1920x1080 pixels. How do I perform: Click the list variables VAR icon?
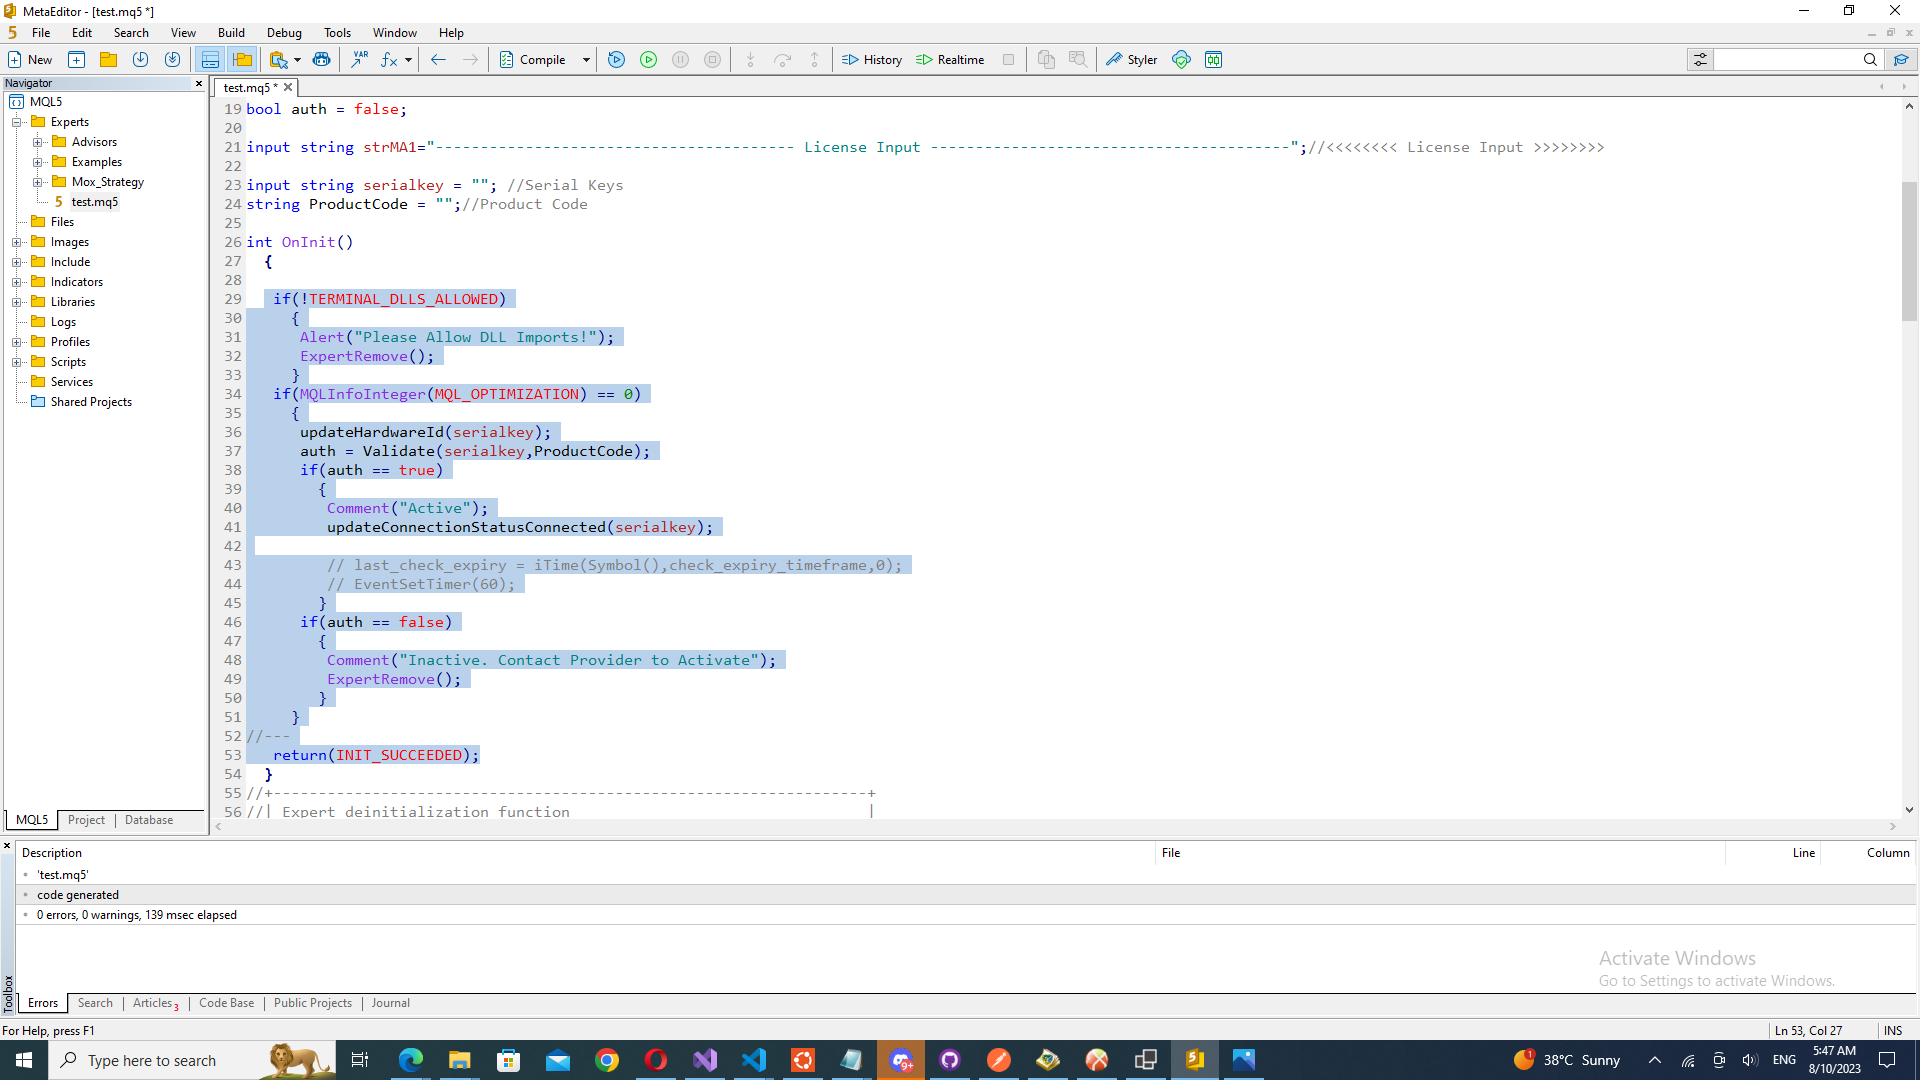(x=359, y=60)
